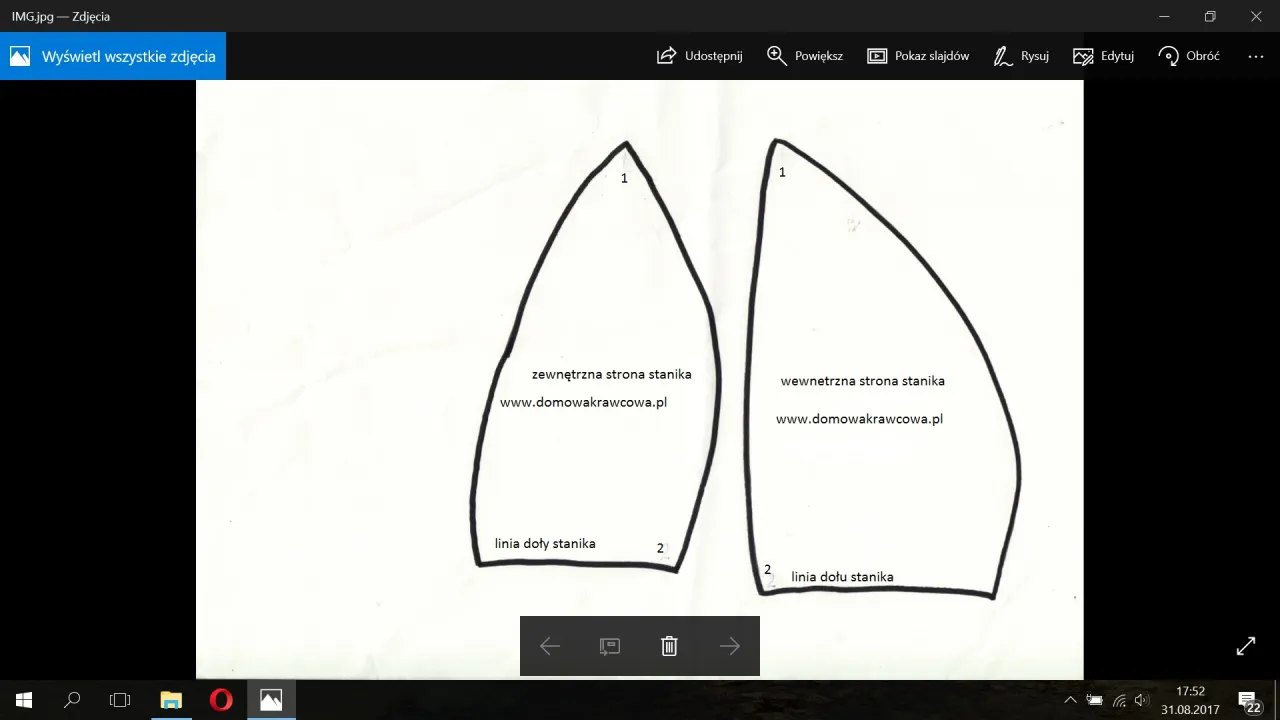Viewport: 1280px width, 720px height.
Task: Click the volume speaker tray icon
Action: [1142, 700]
